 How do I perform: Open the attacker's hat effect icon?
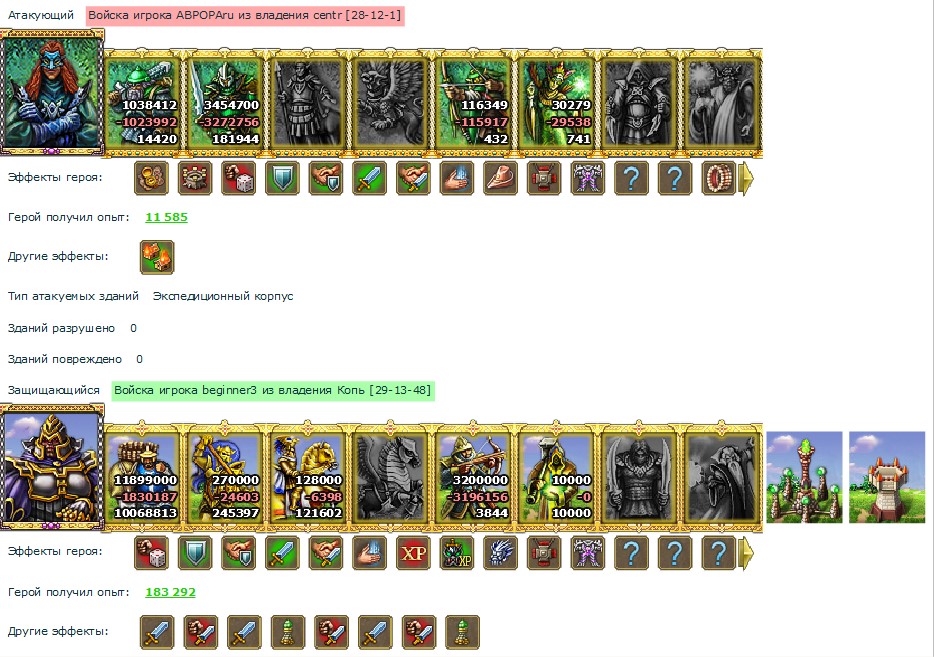pos(500,178)
